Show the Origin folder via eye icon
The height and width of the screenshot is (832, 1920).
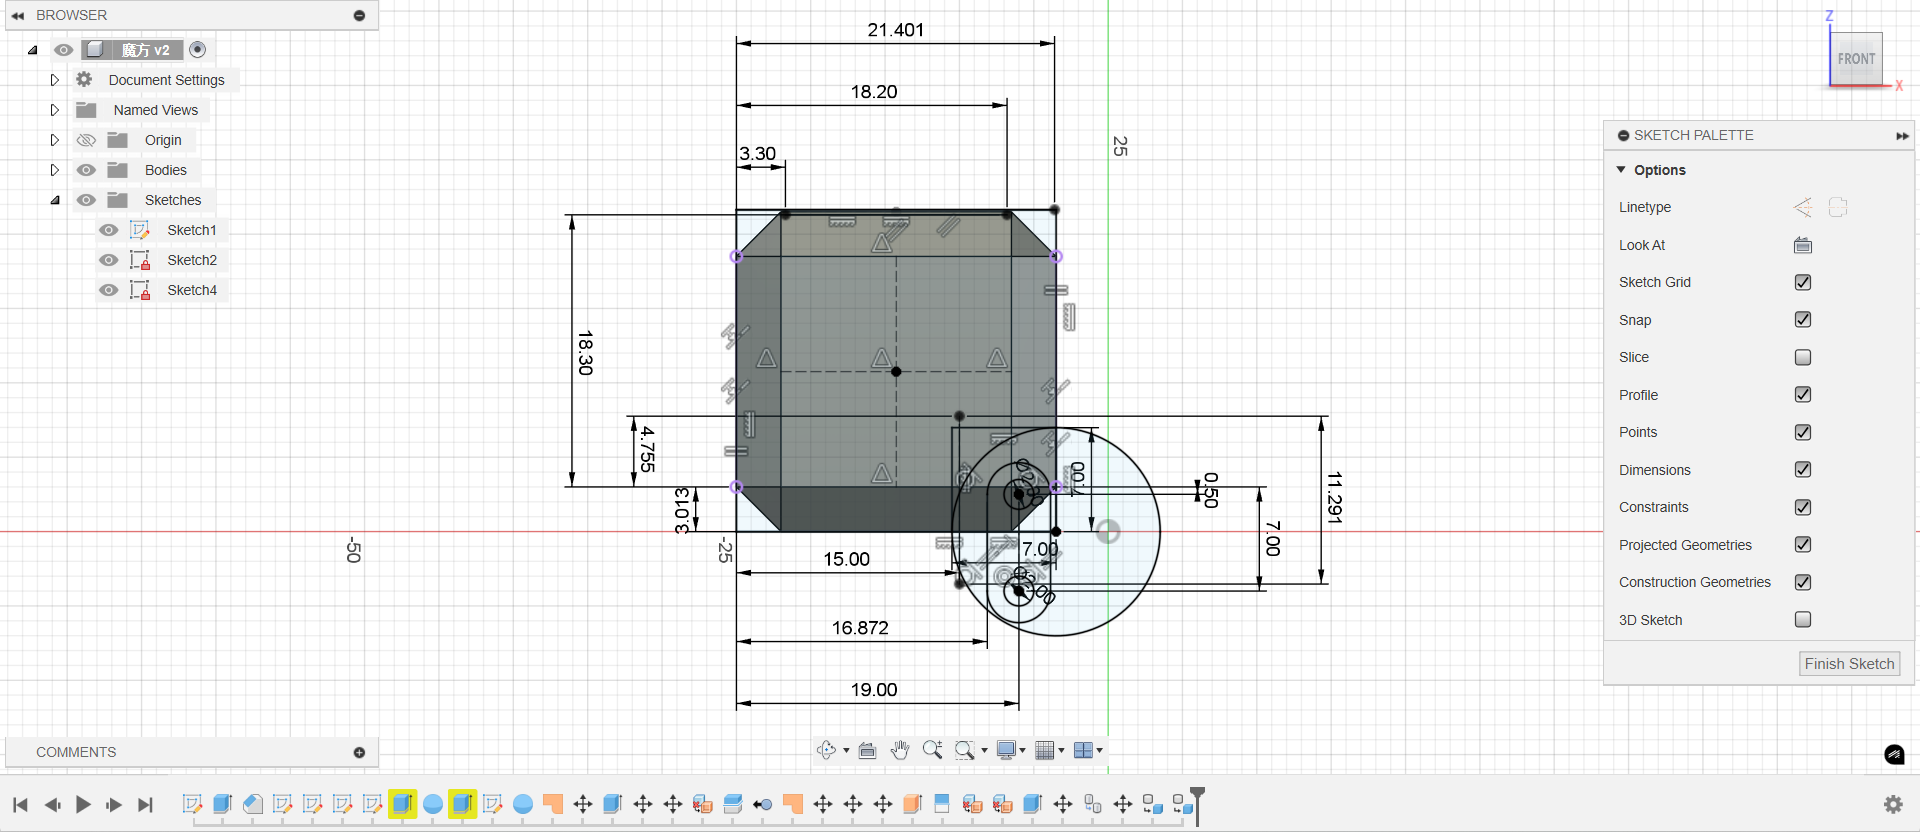click(87, 140)
